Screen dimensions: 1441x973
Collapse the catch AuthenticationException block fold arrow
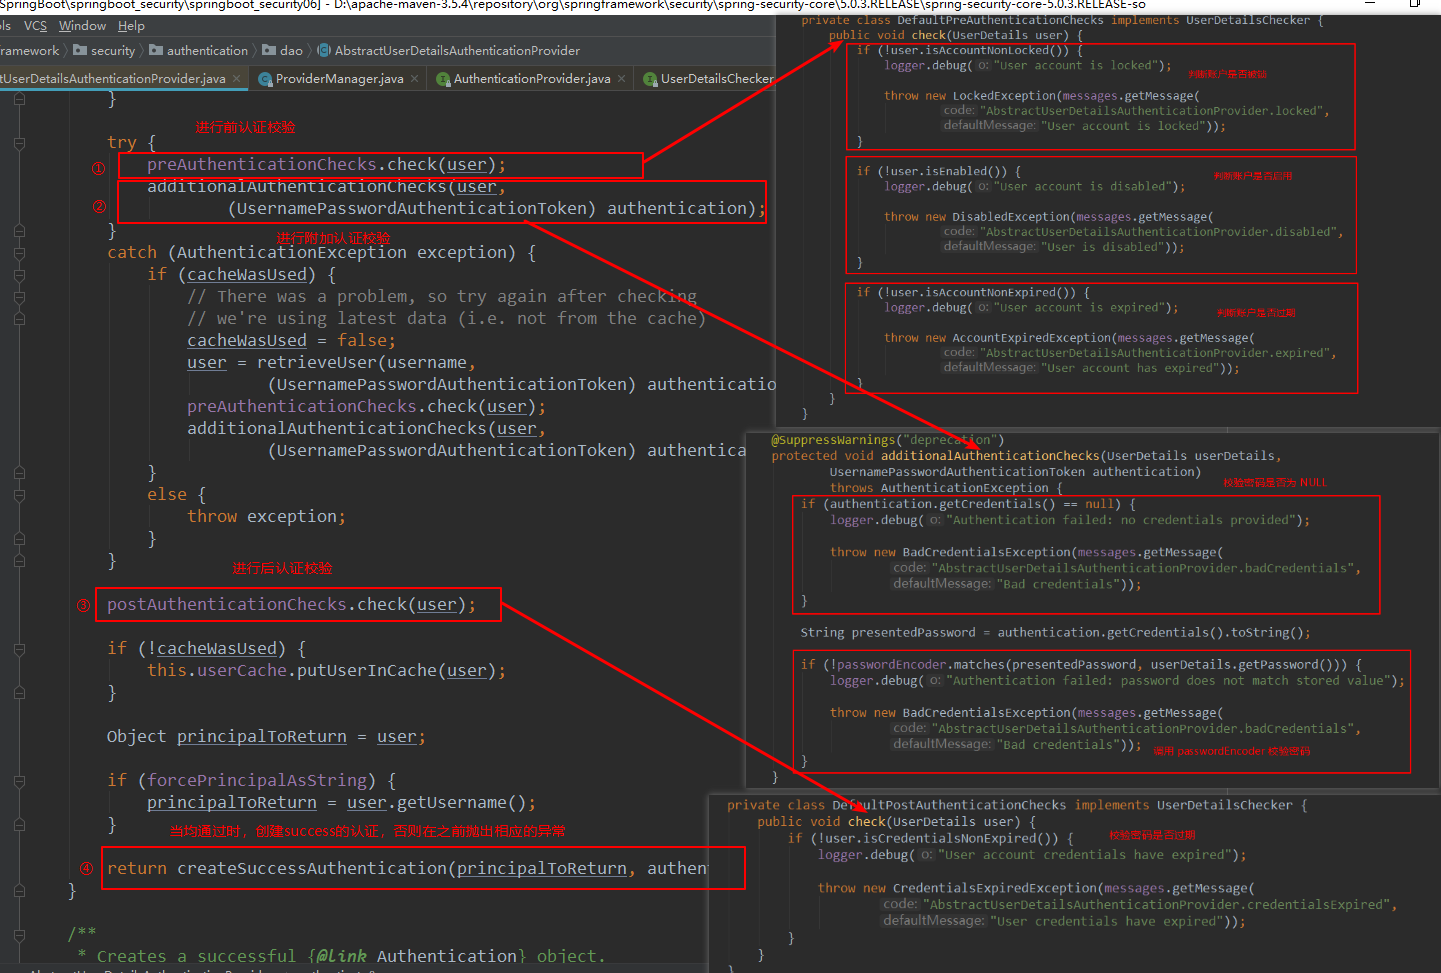point(20,252)
